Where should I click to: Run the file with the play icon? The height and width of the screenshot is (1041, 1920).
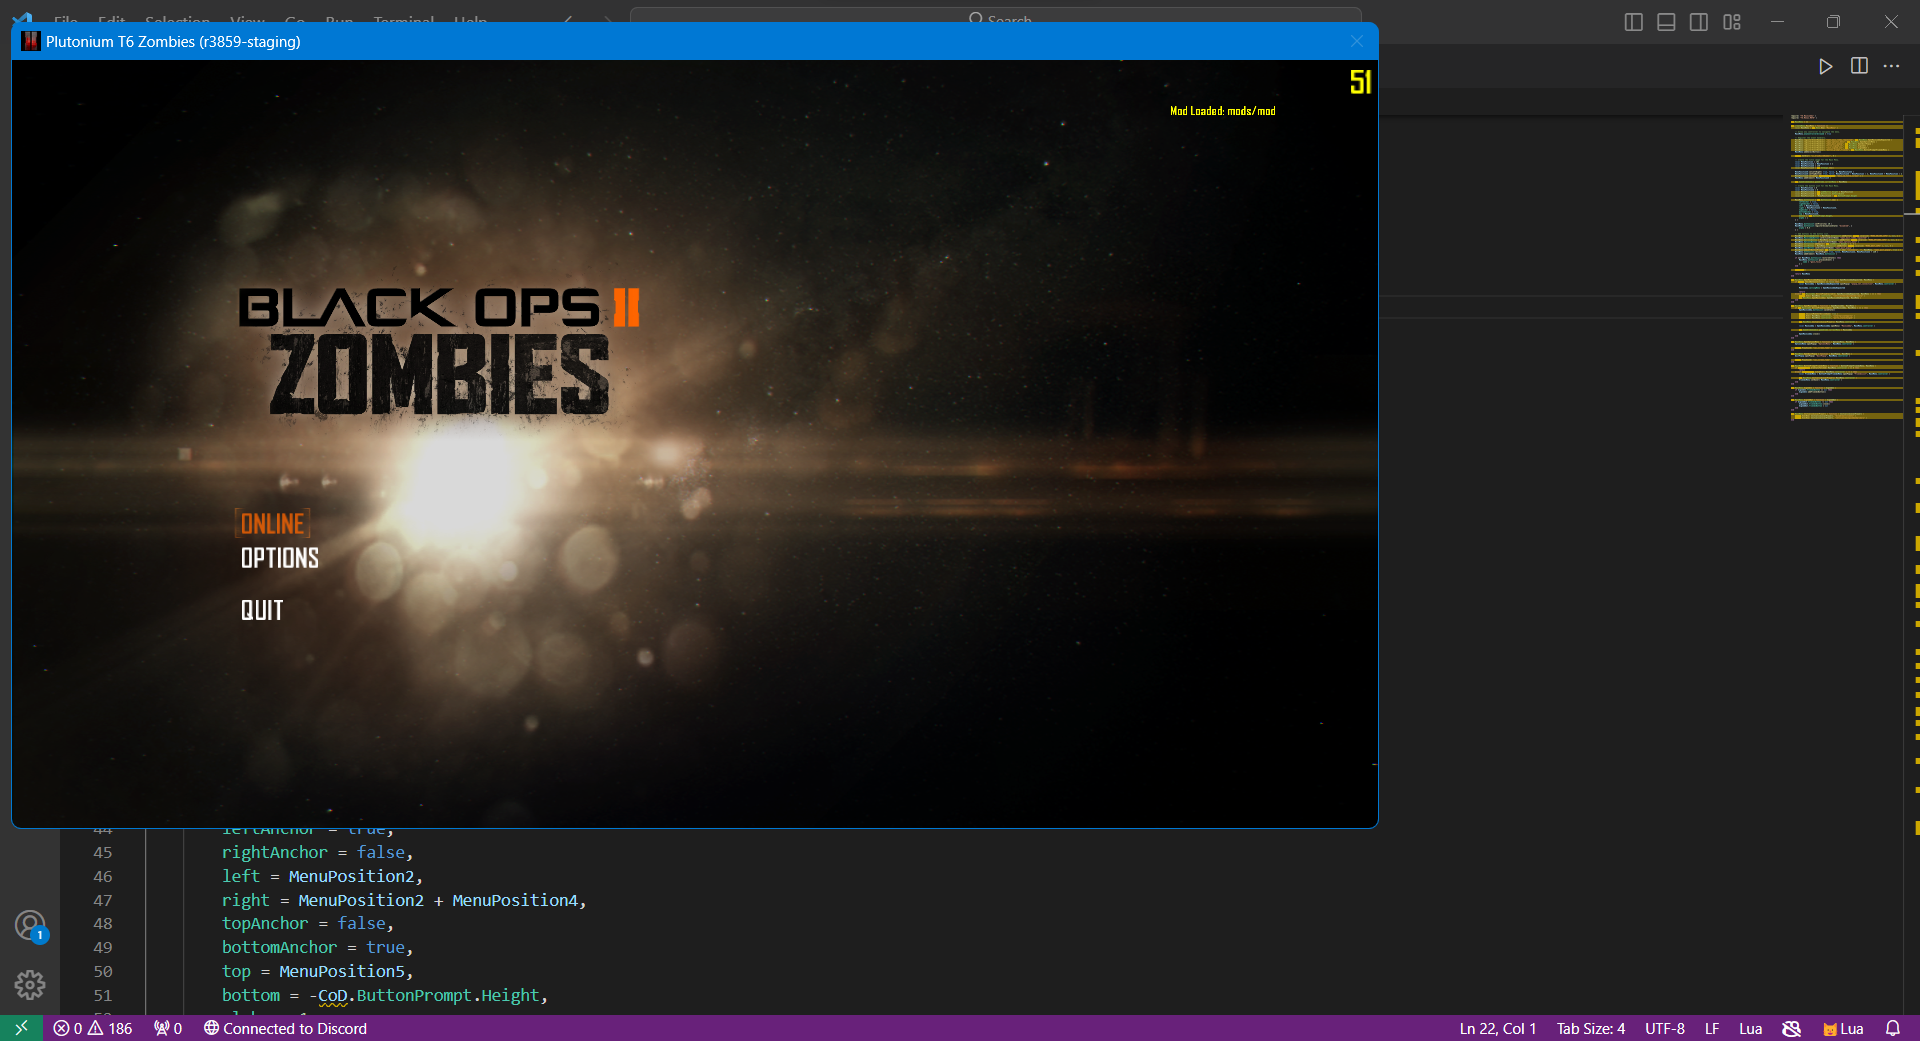click(1825, 66)
